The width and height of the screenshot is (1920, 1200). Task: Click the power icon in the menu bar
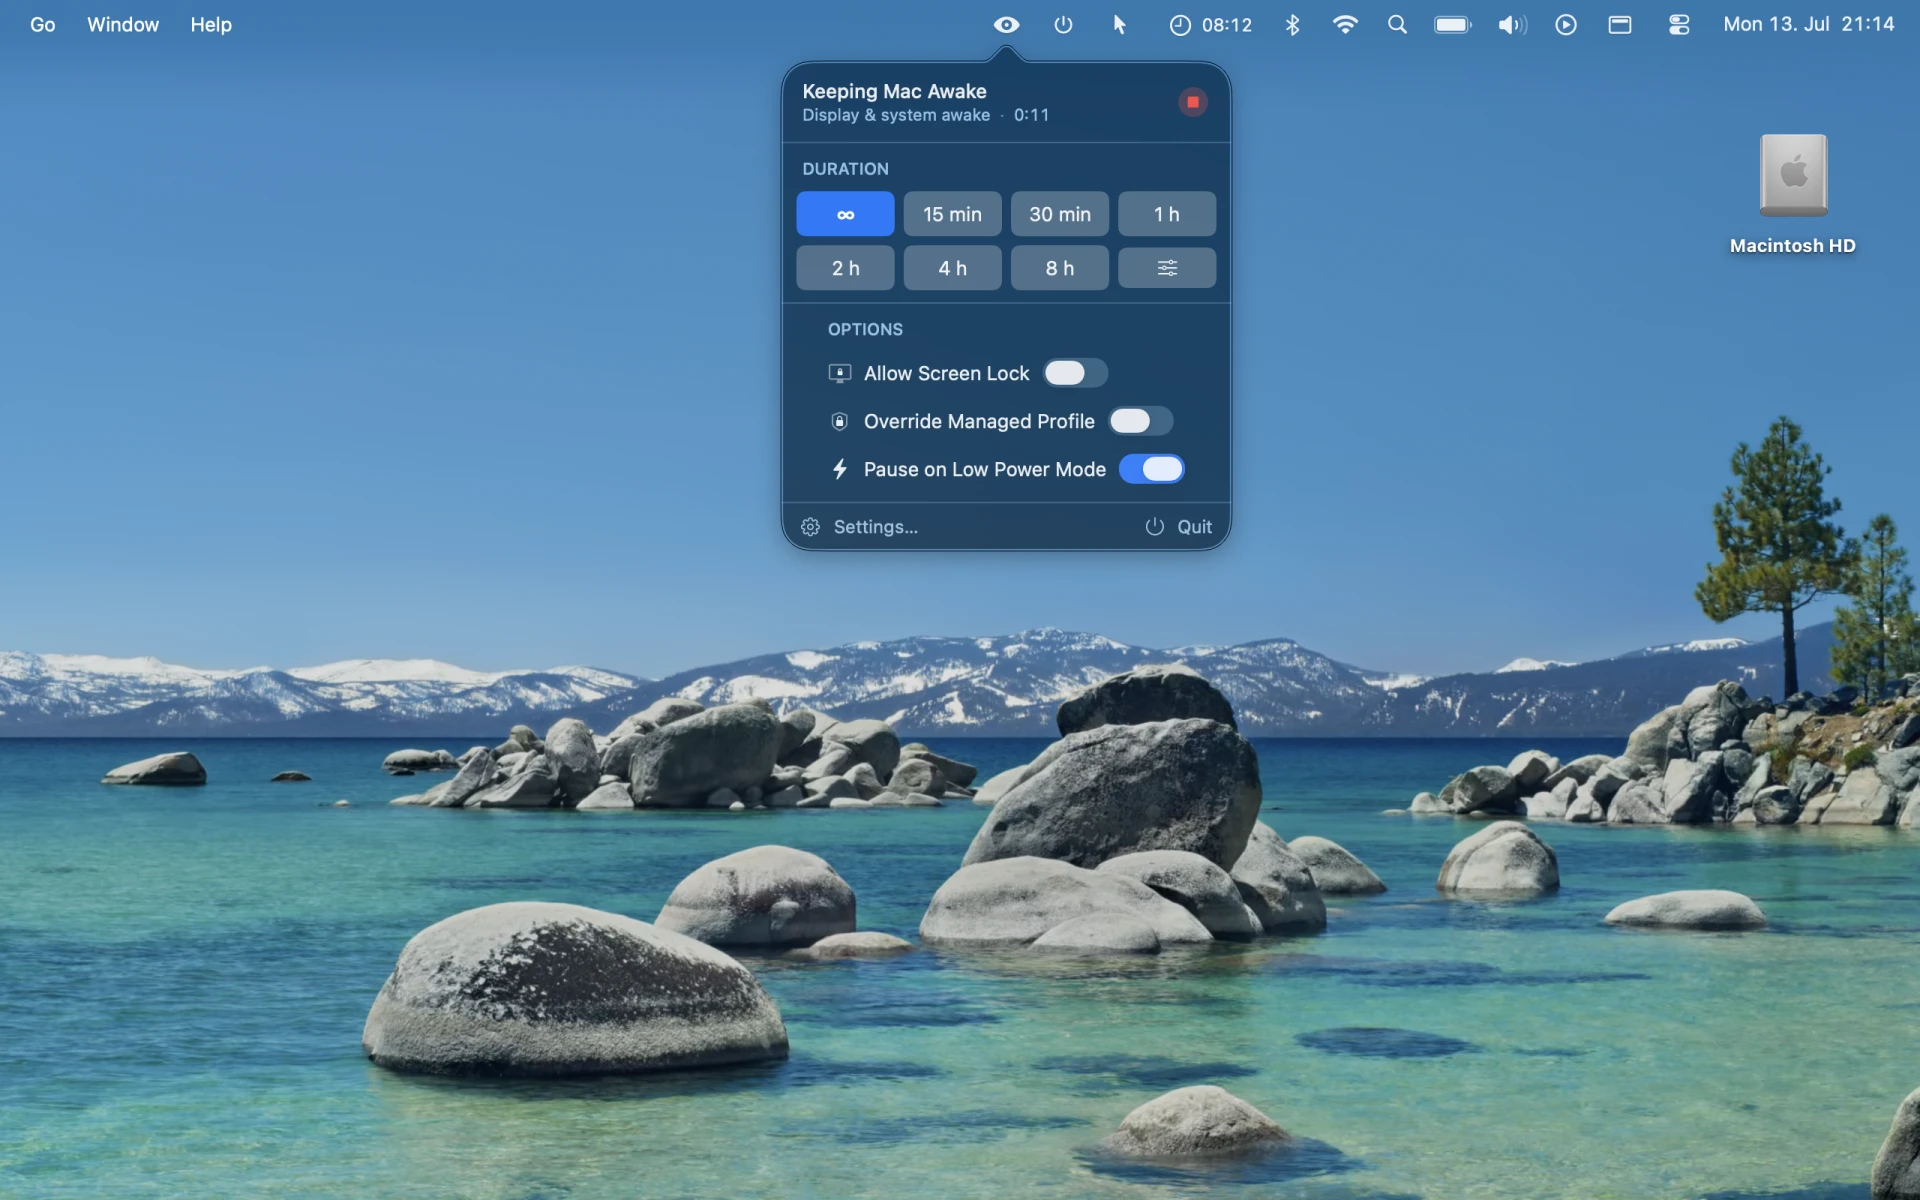click(x=1063, y=25)
